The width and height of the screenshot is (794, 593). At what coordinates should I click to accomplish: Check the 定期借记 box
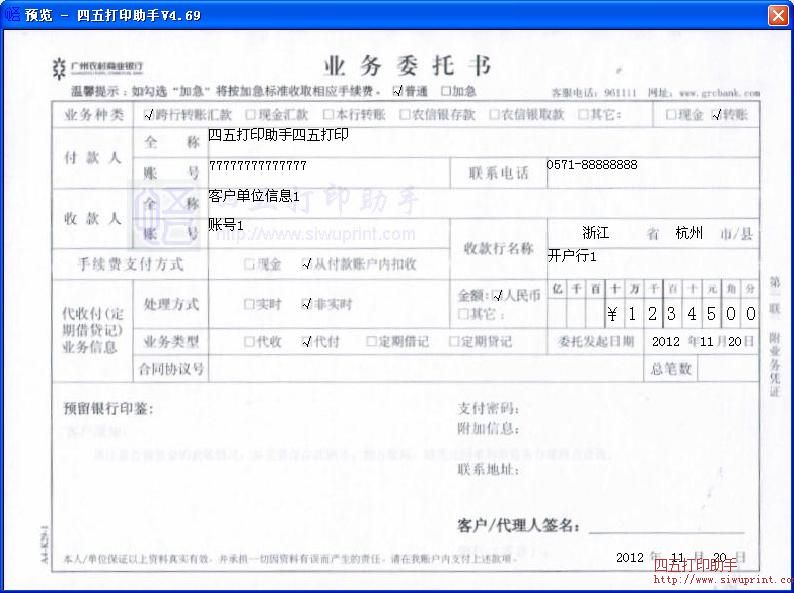pyautogui.click(x=371, y=342)
